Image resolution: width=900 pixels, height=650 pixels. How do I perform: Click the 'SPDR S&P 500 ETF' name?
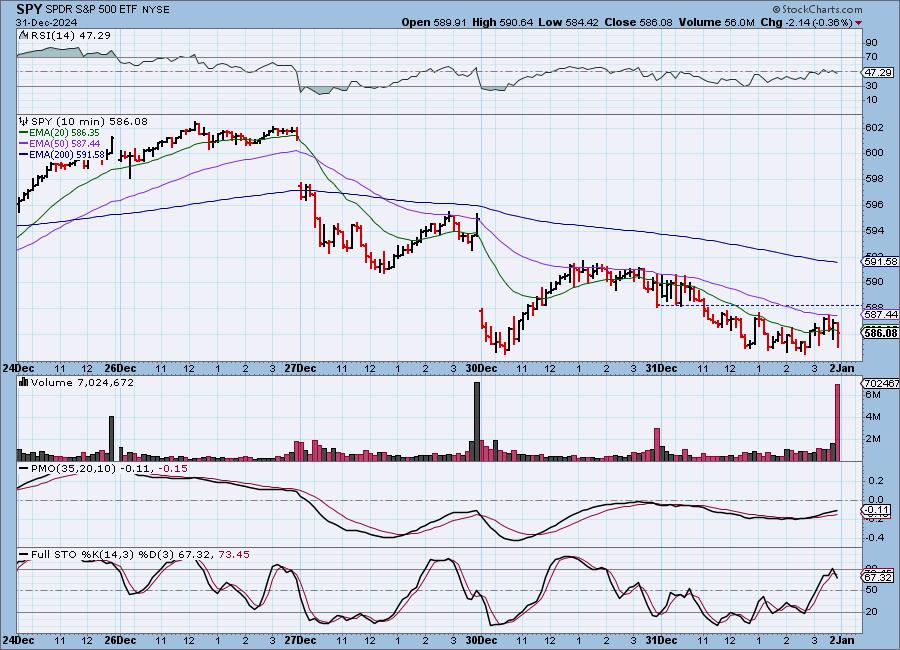click(x=90, y=10)
